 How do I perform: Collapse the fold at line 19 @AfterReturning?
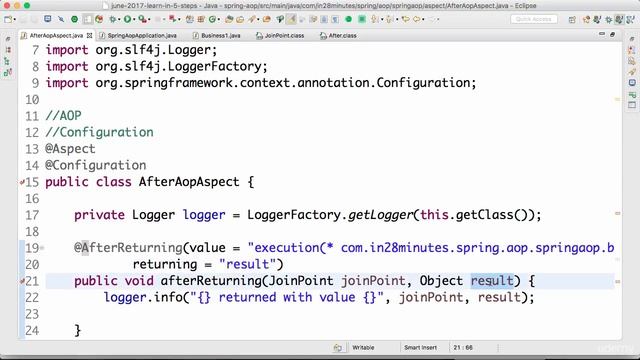click(x=42, y=248)
